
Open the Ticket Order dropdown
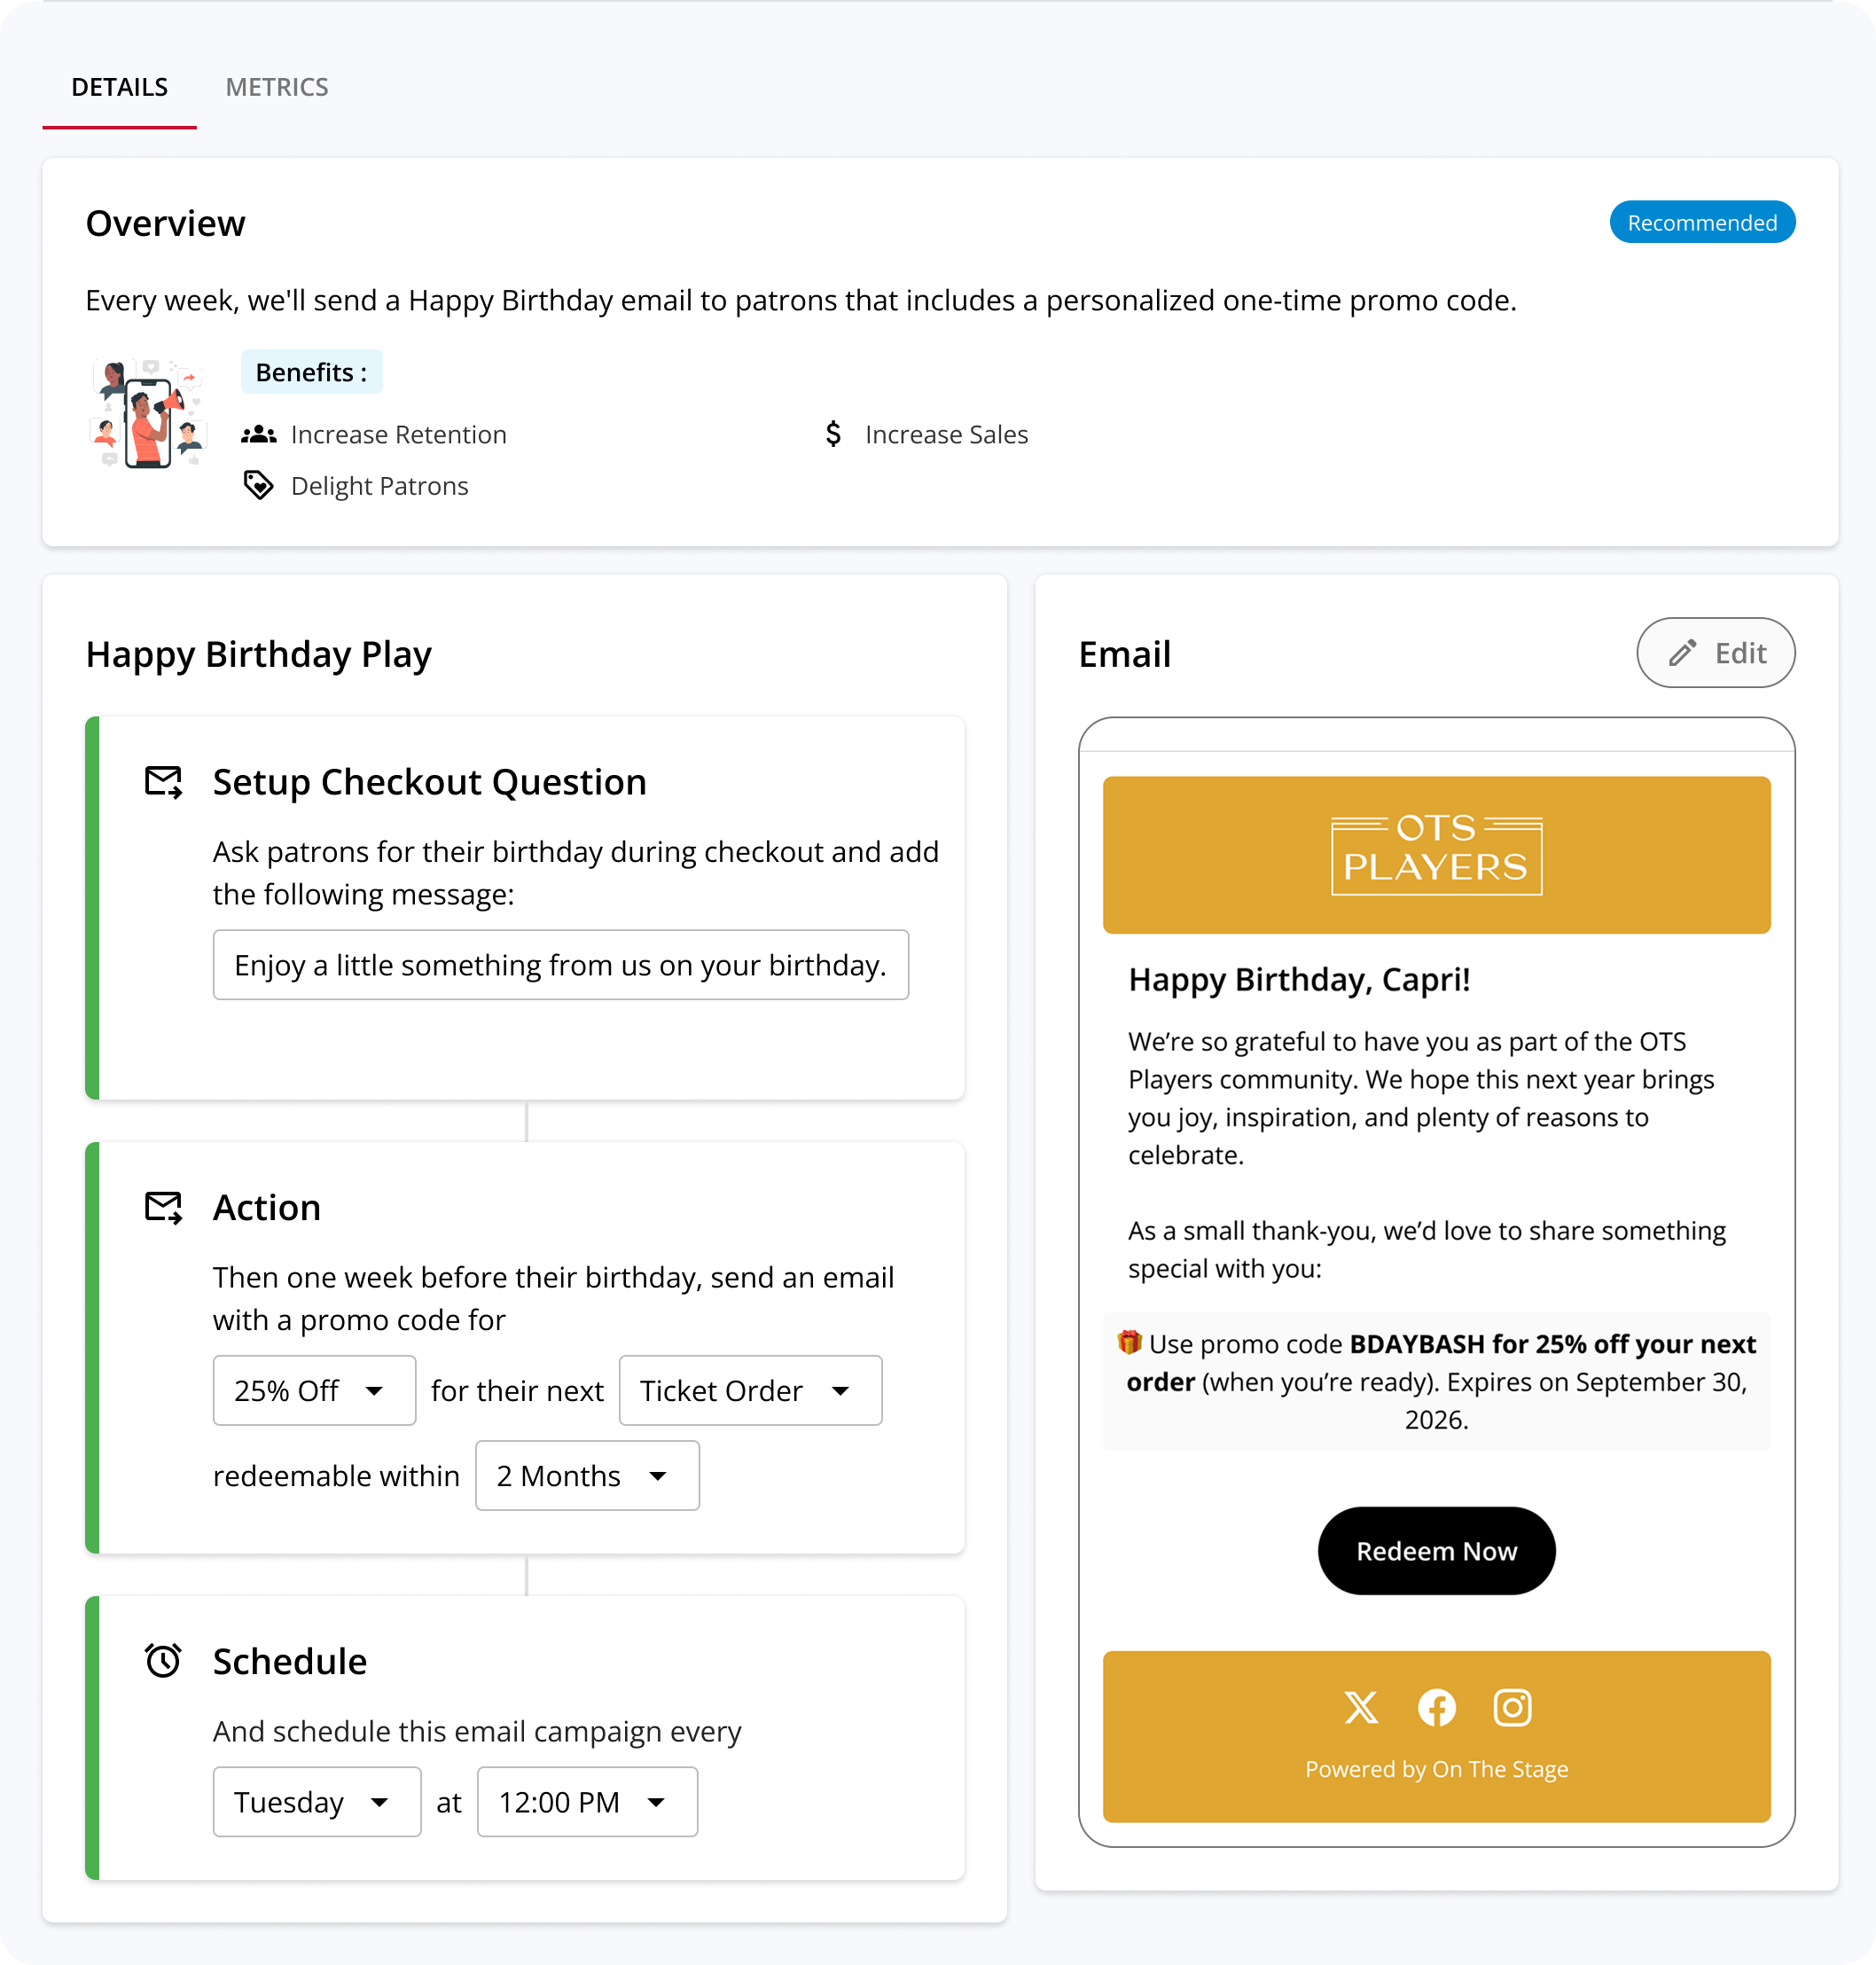750,1390
